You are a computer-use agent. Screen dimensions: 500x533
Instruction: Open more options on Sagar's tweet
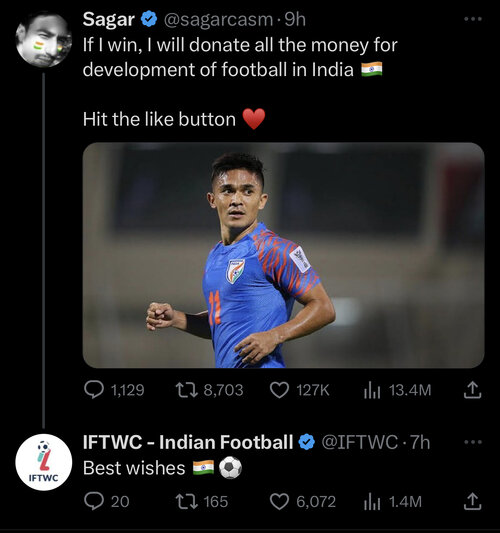pyautogui.click(x=473, y=19)
